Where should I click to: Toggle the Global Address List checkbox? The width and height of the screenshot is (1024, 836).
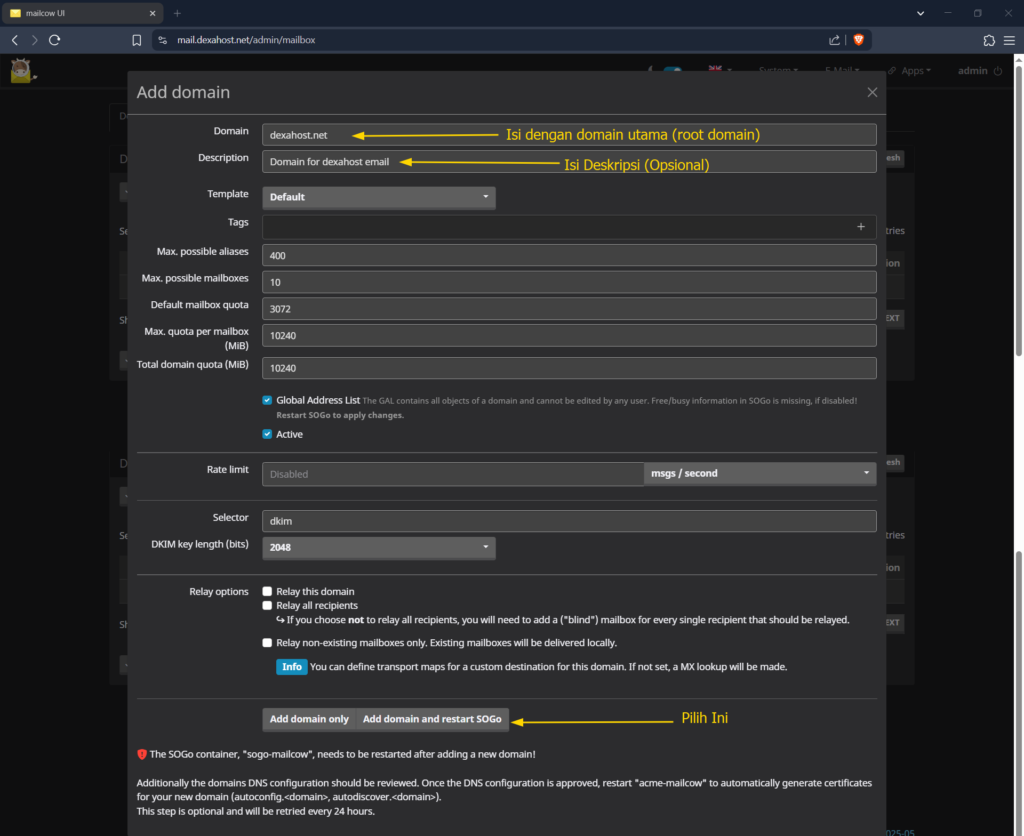(x=267, y=400)
